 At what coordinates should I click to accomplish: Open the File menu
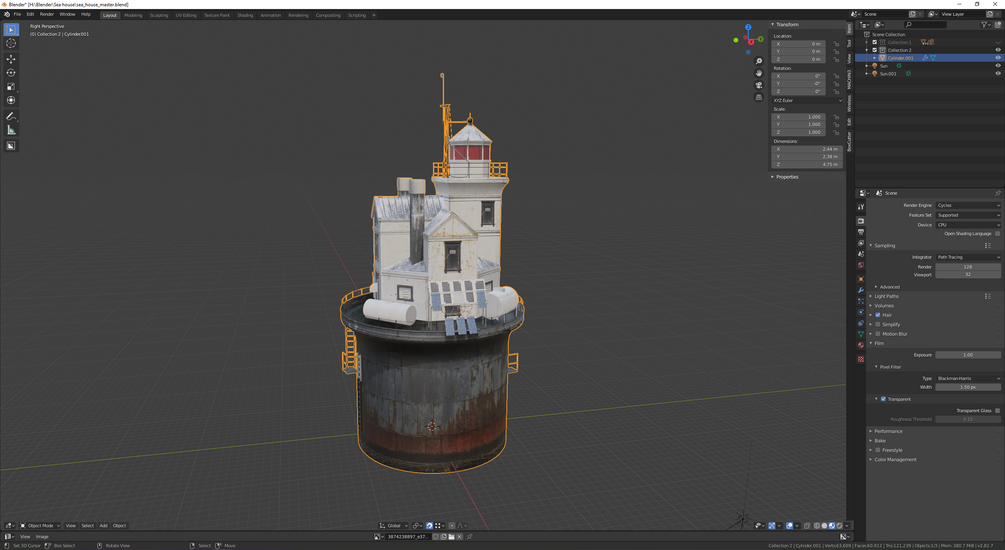click(x=17, y=14)
